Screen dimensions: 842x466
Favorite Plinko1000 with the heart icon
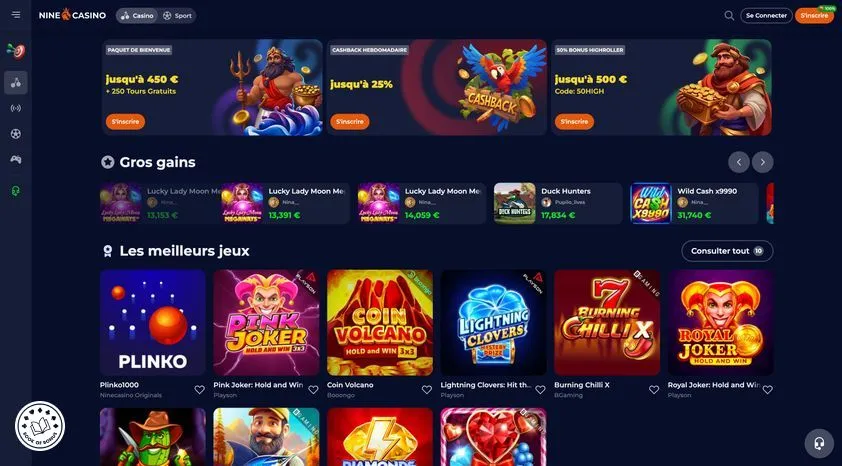199,390
